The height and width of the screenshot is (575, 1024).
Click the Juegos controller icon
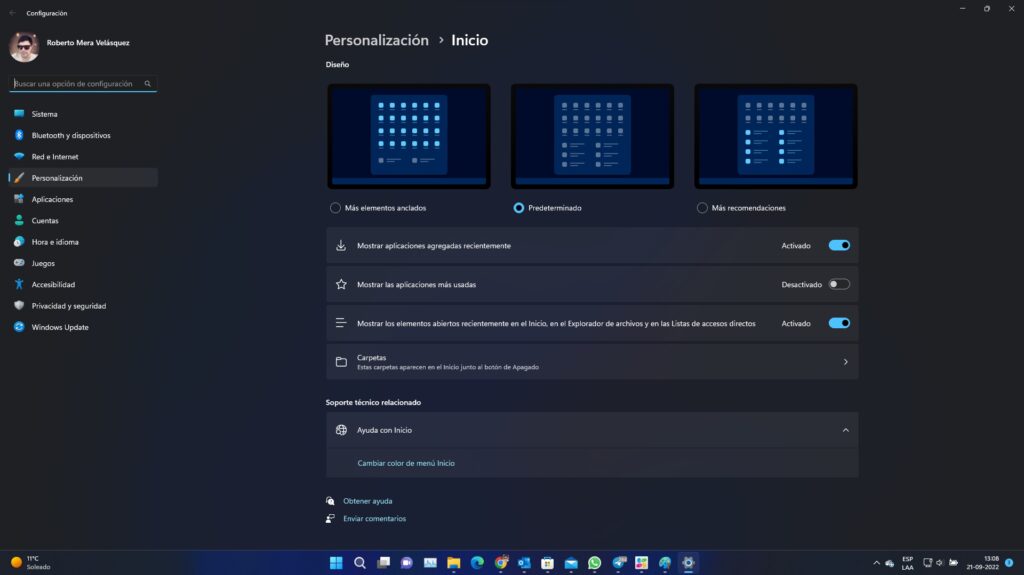click(19, 263)
